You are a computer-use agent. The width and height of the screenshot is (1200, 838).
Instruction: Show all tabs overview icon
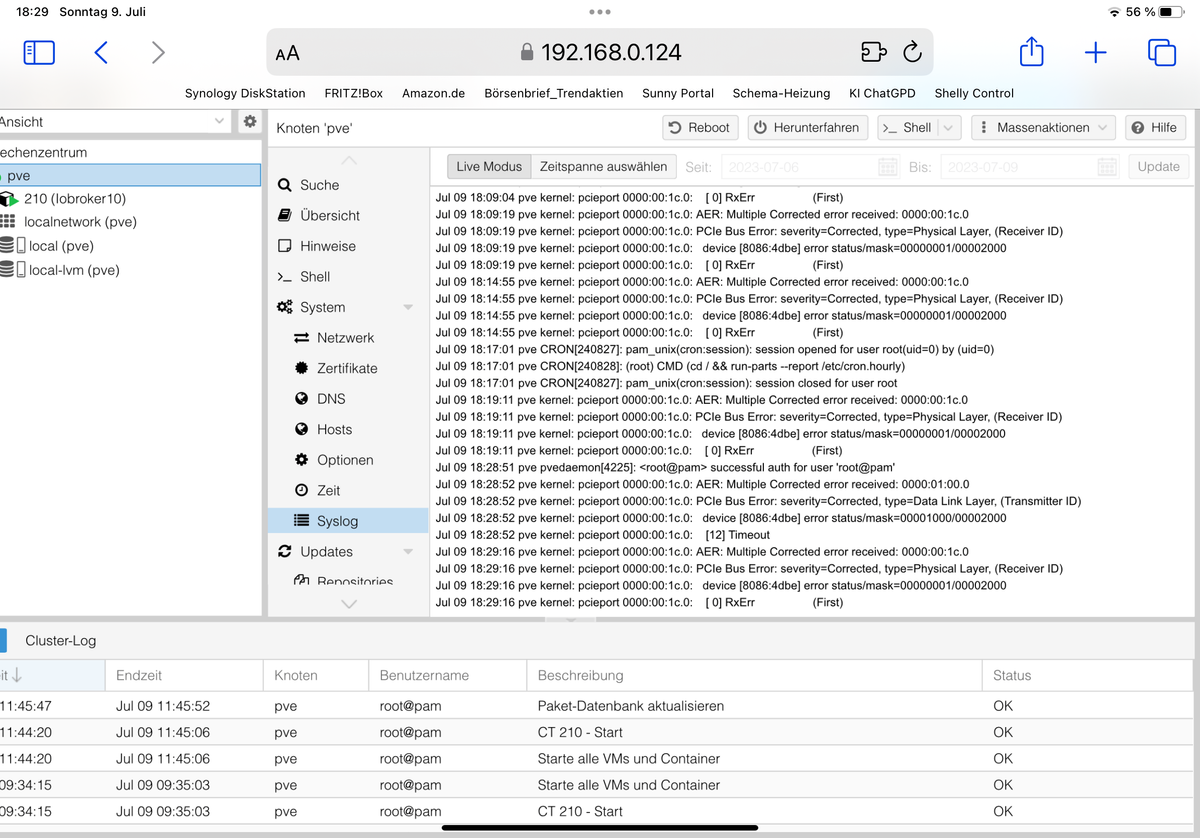[x=1161, y=52]
